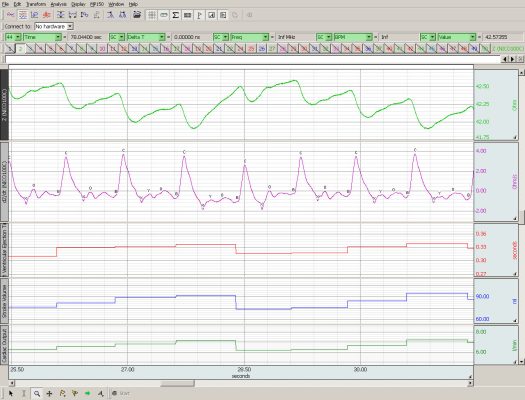525x400 pixels.
Task: Click the horizontal scrollbar left arrow
Action: click(x=12, y=383)
